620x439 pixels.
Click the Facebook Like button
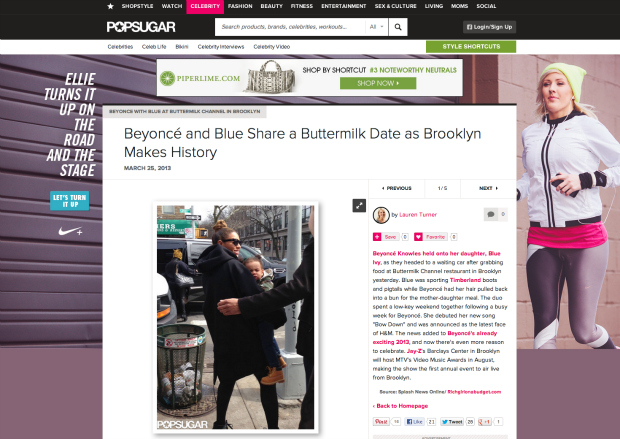tap(415, 422)
